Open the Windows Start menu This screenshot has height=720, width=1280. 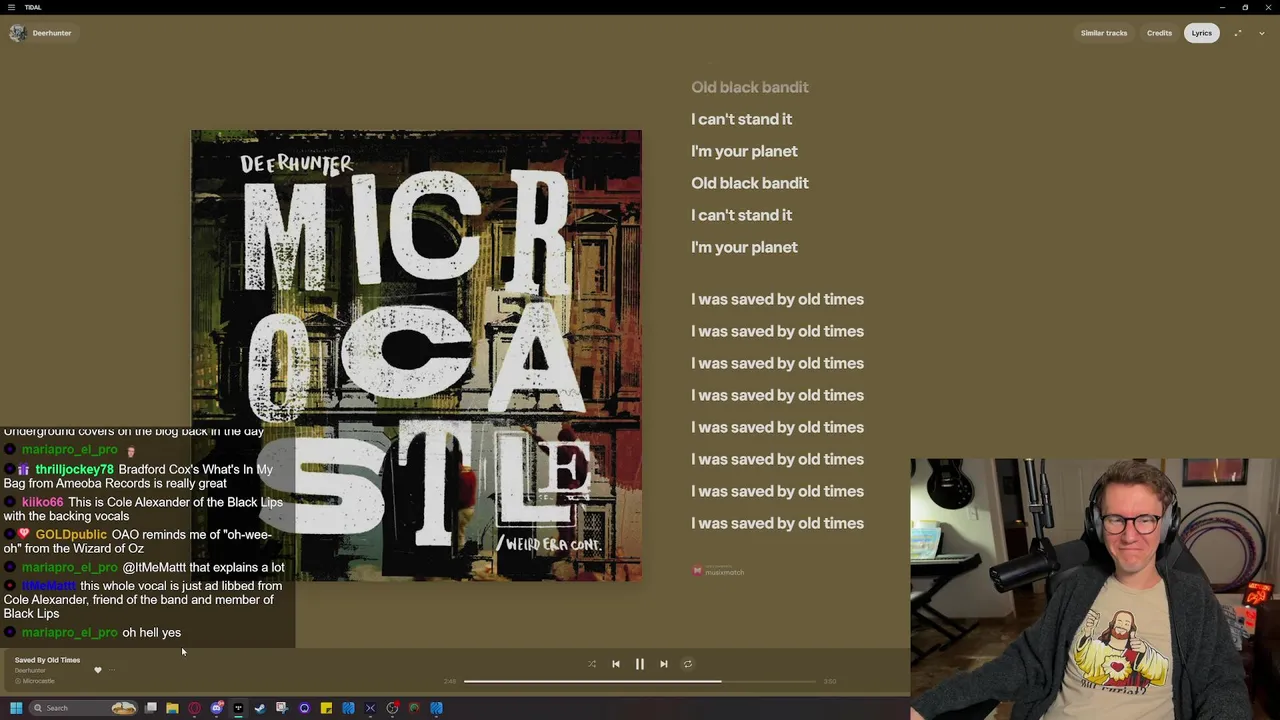pyautogui.click(x=16, y=708)
